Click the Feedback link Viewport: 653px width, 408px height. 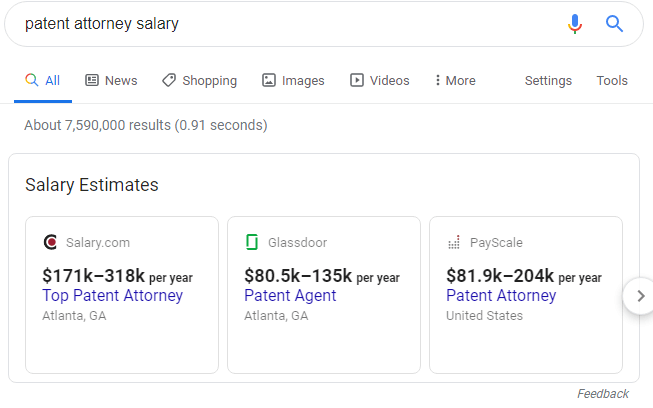point(603,394)
